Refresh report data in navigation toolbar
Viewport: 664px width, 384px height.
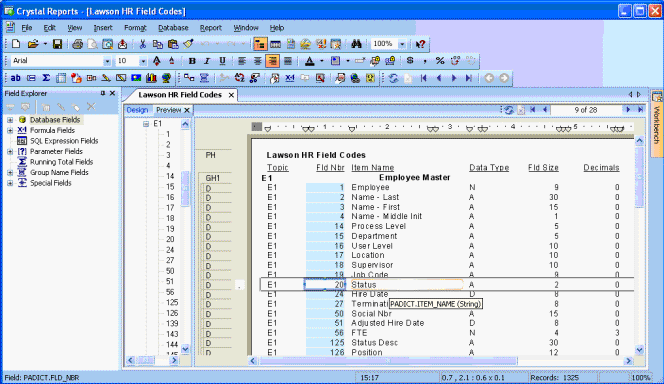[x=393, y=78]
